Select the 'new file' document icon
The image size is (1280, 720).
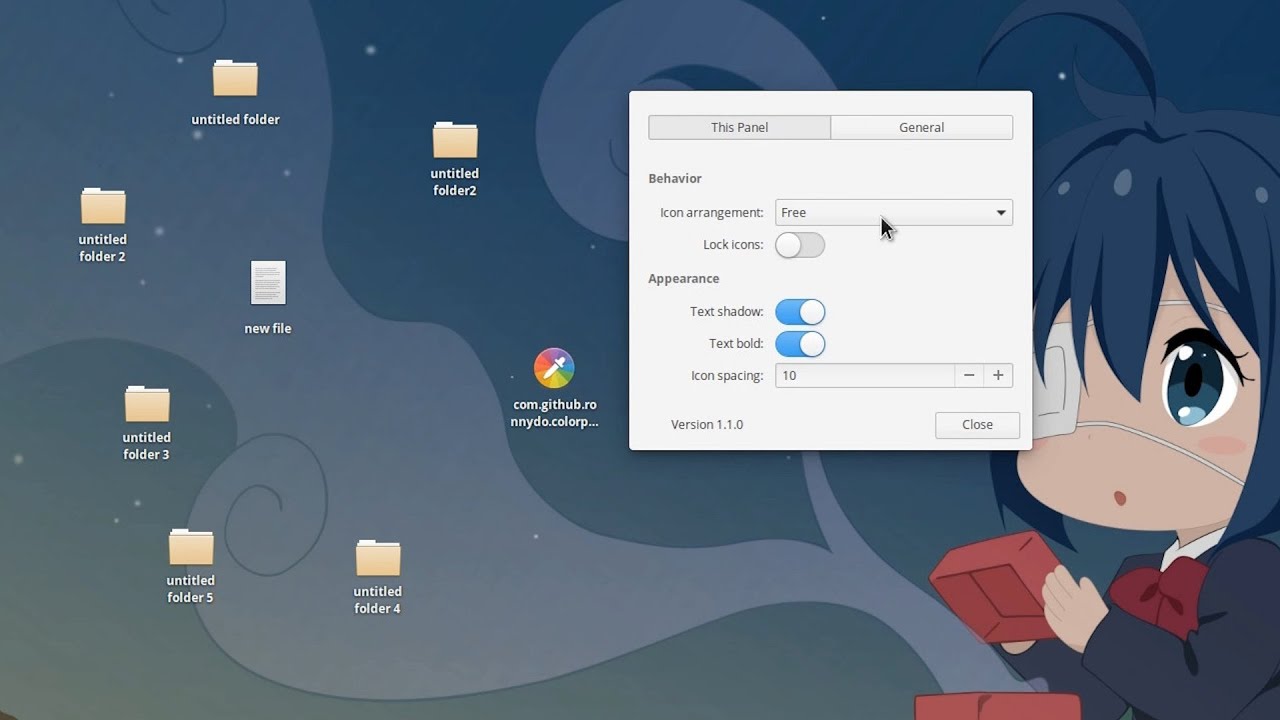click(x=268, y=283)
